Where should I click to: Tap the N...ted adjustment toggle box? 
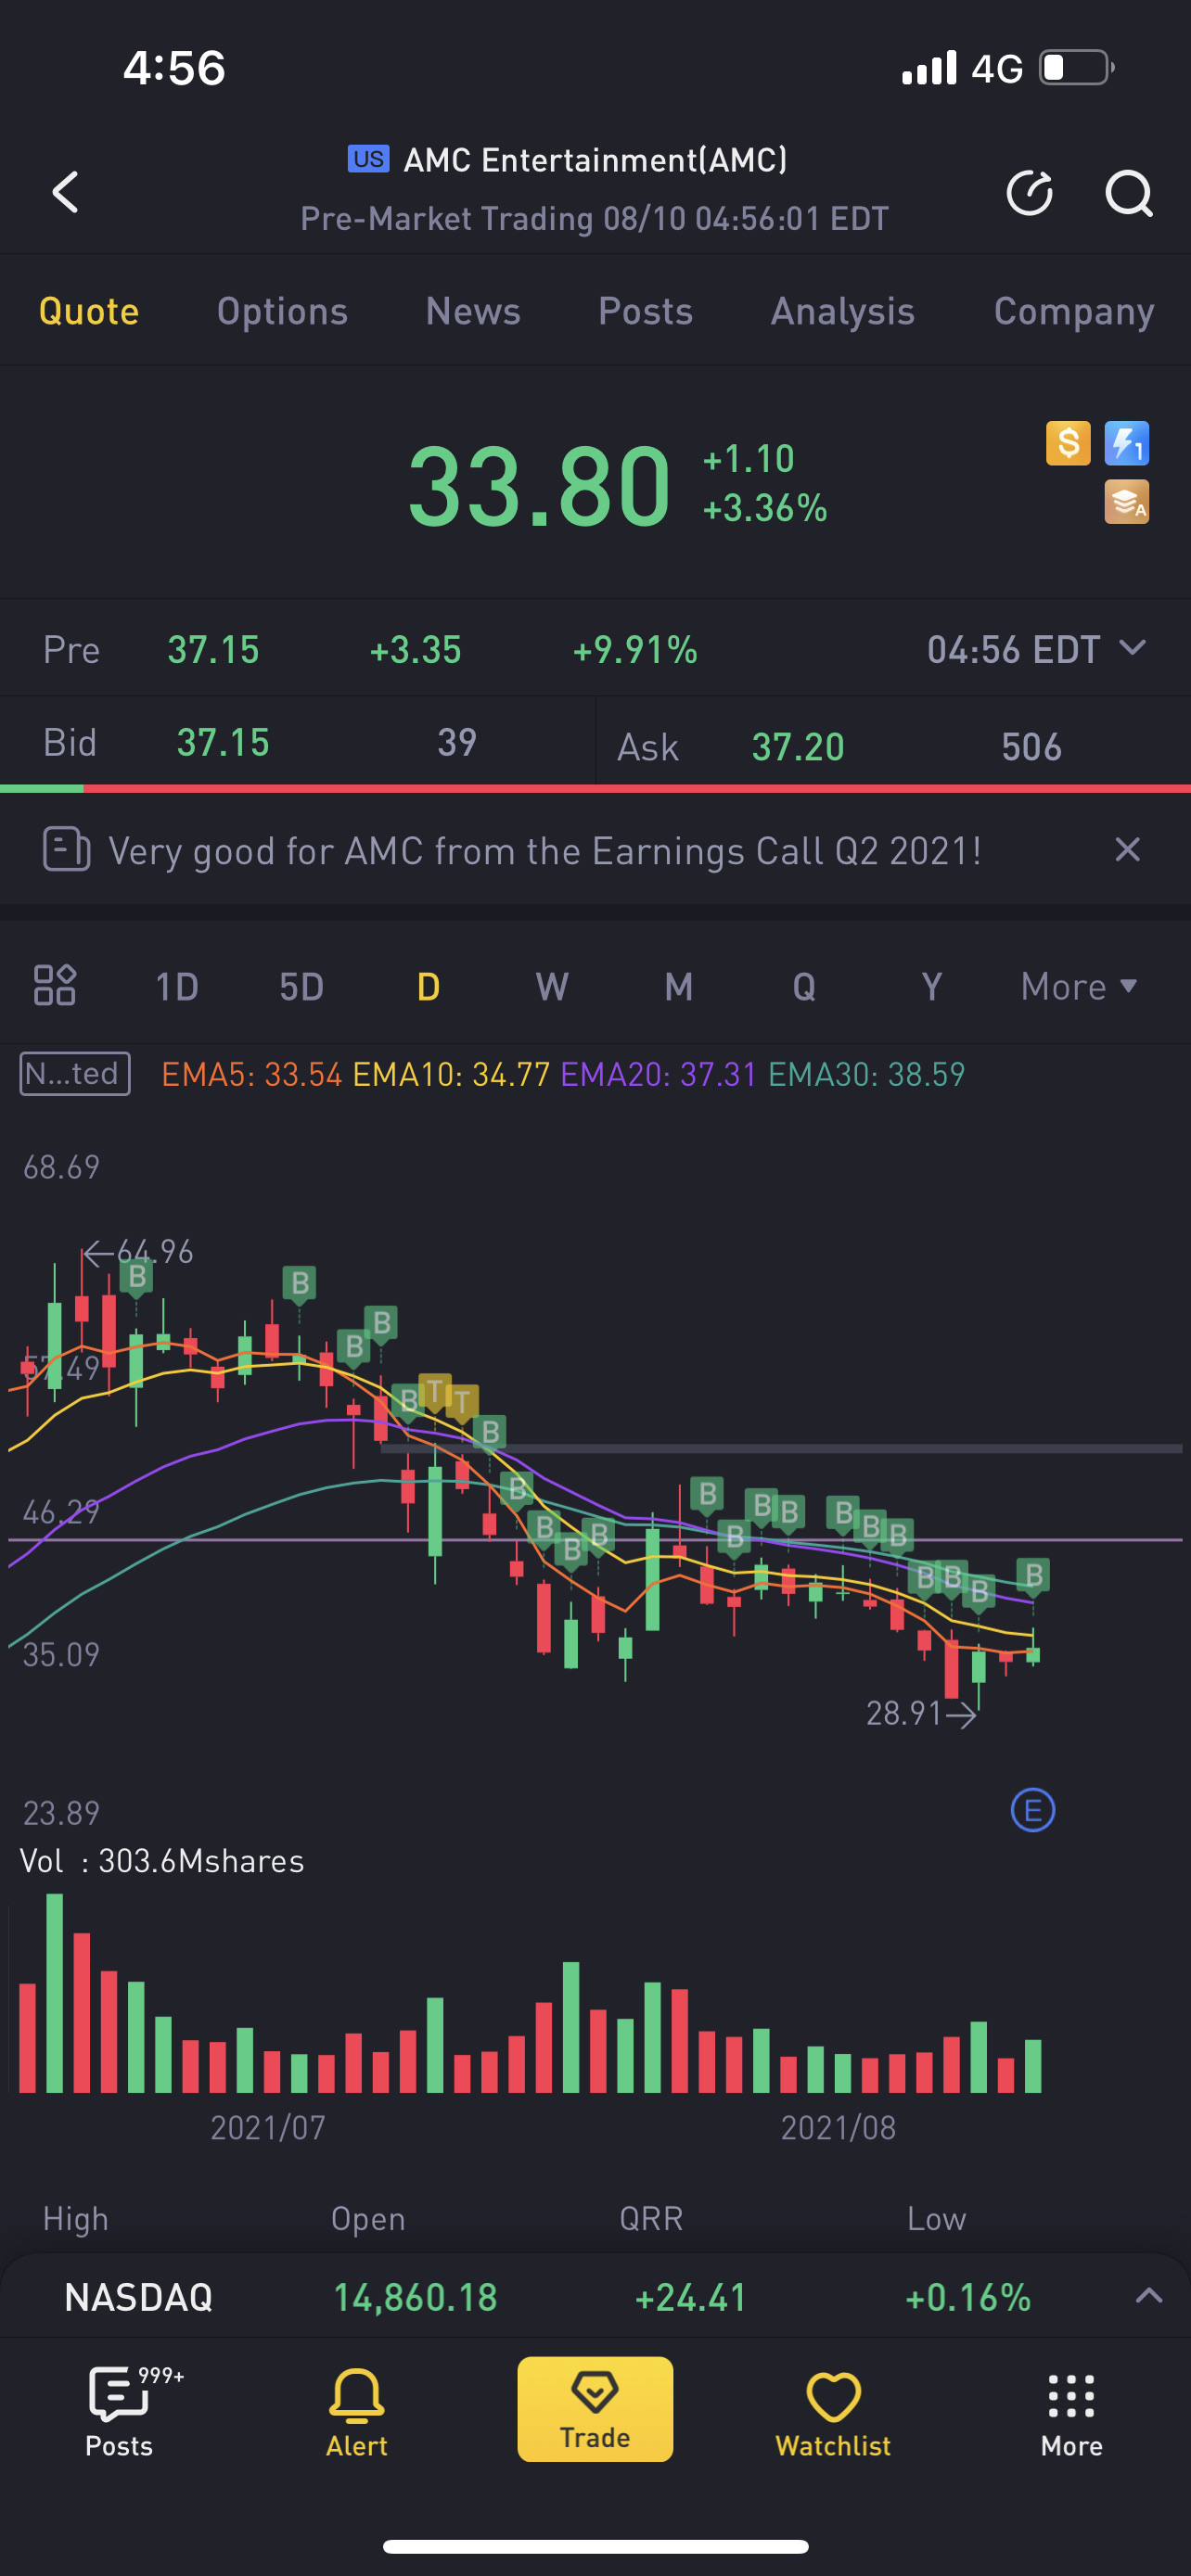75,1074
